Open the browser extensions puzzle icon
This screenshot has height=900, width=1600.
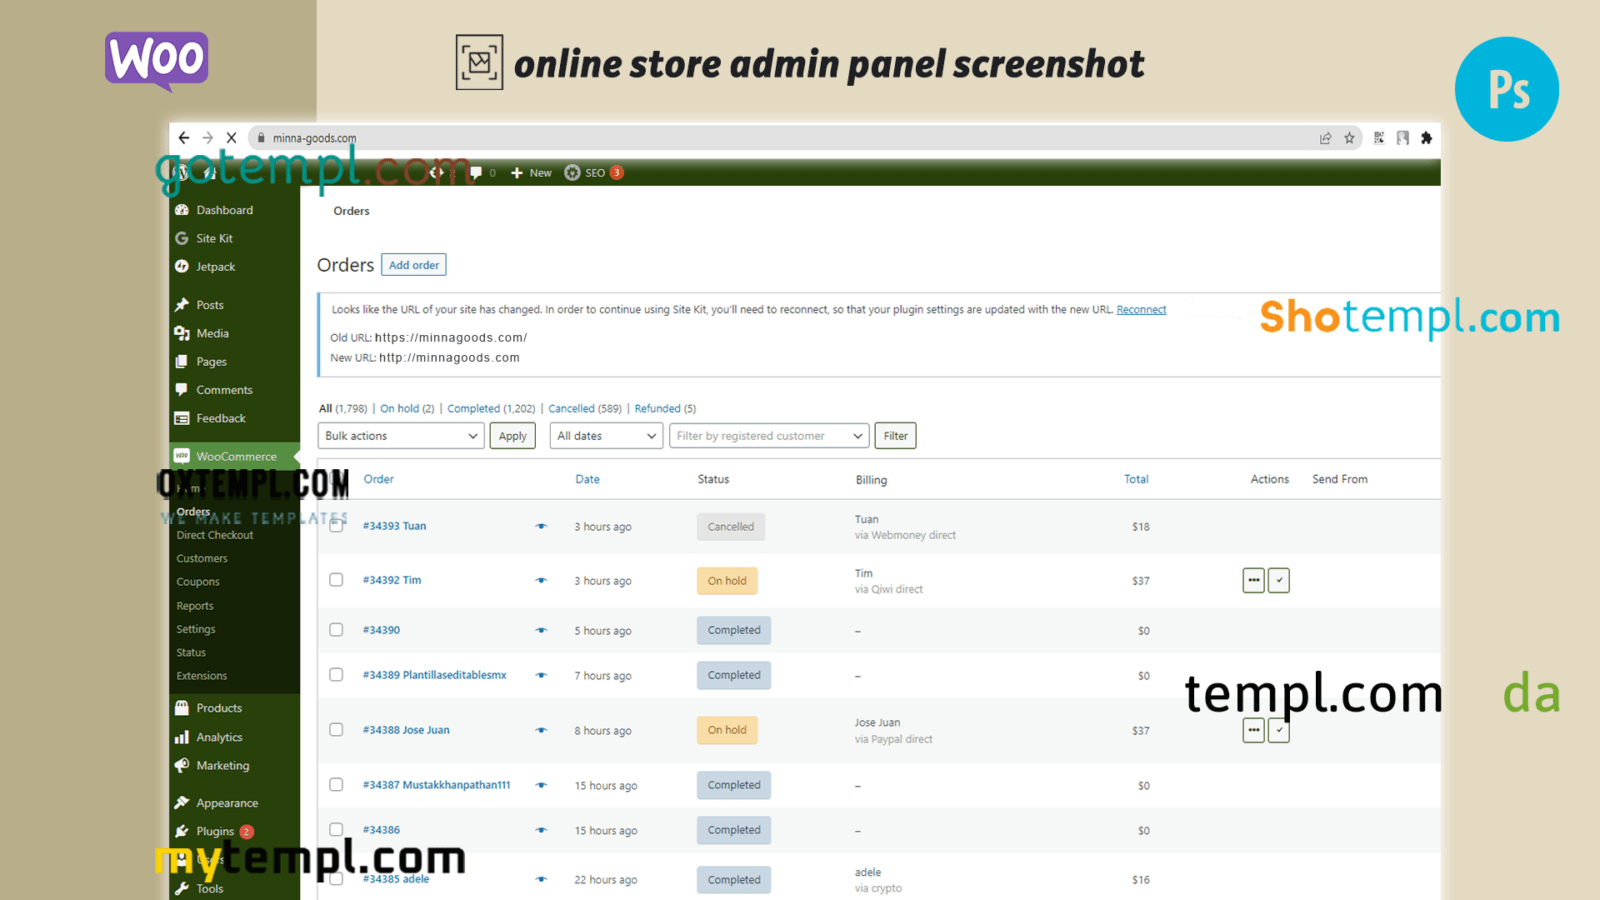tap(1426, 138)
